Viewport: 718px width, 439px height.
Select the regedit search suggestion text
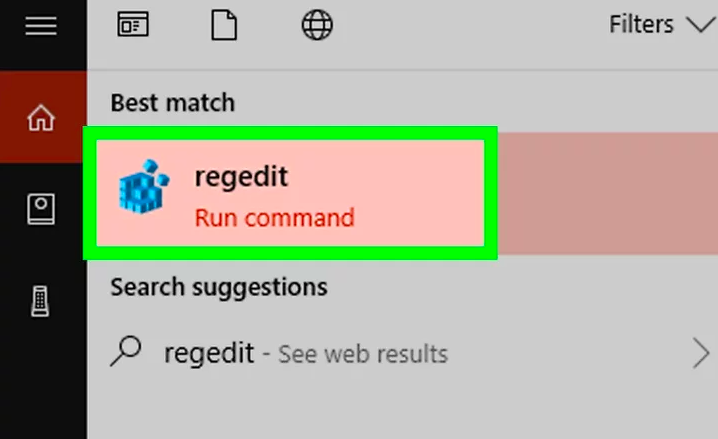209,354
